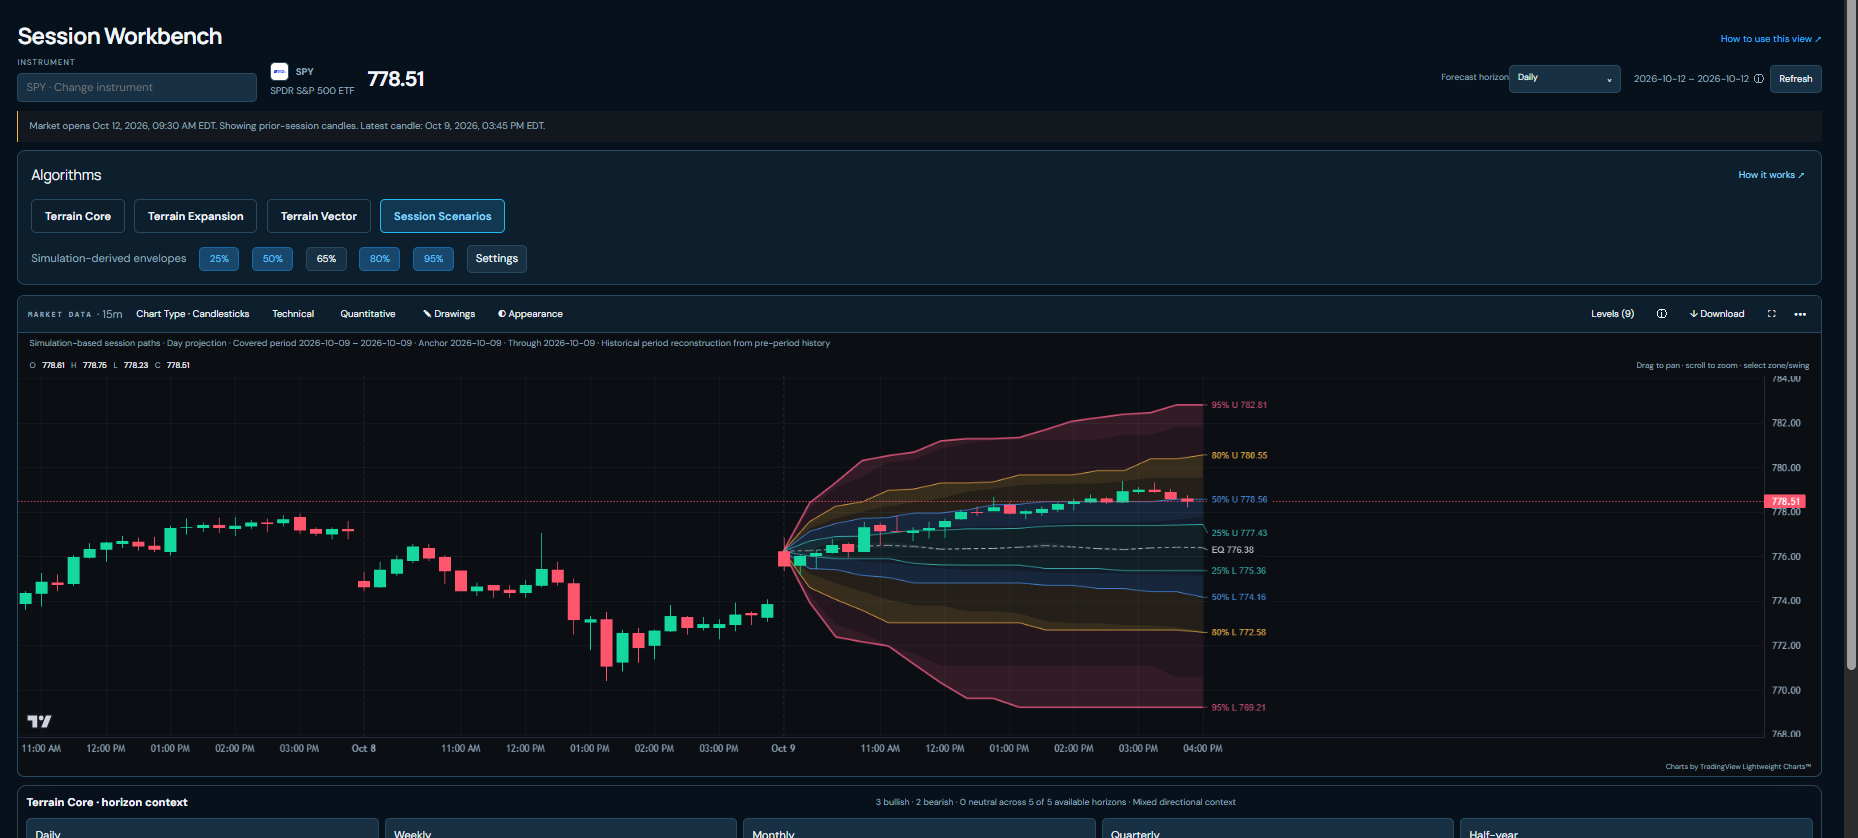Click the 80% L 772.58 level label
1858x838 pixels.
point(1238,632)
